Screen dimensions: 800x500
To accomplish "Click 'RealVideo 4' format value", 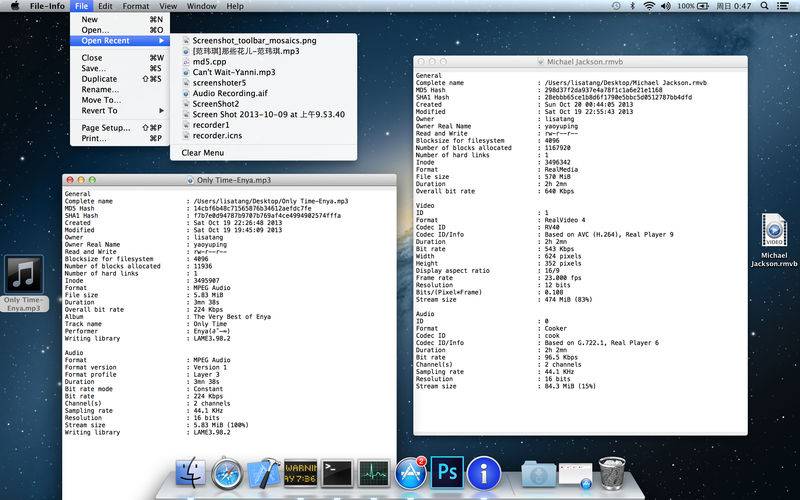I will (x=565, y=220).
